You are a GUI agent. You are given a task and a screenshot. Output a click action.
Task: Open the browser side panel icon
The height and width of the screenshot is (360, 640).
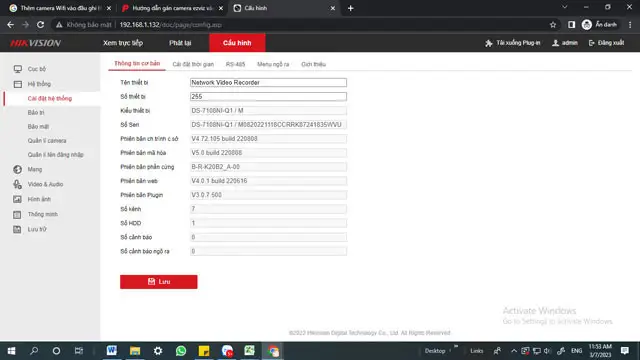click(571, 25)
